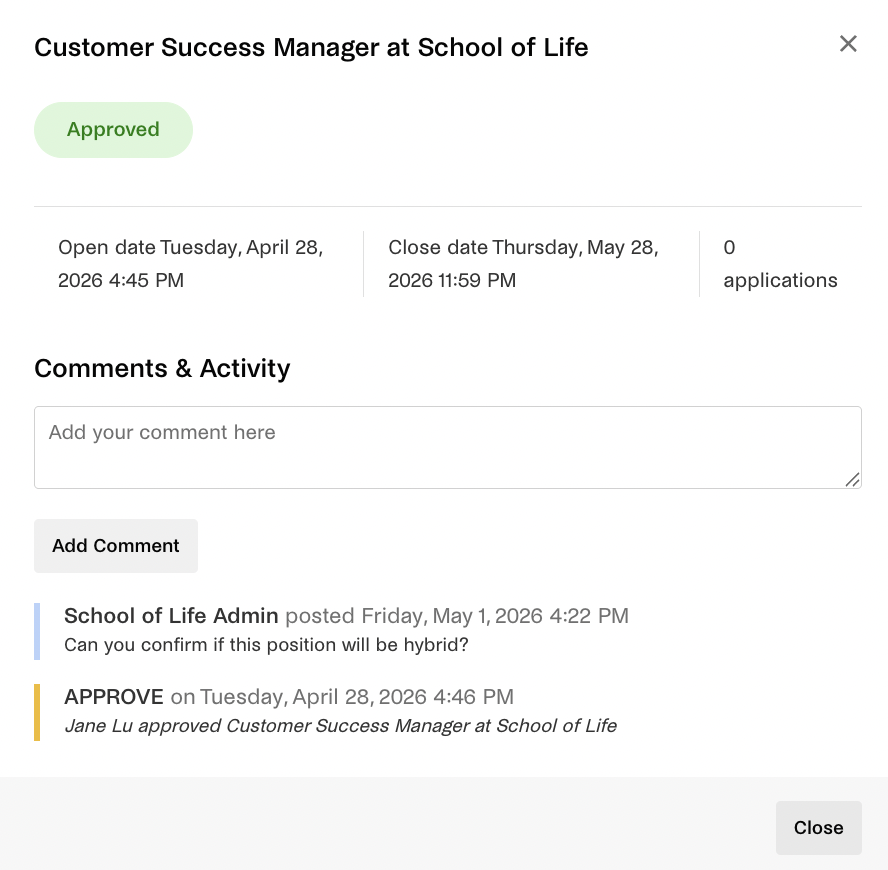Click the Close button at bottom
The height and width of the screenshot is (870, 888).
818,828
